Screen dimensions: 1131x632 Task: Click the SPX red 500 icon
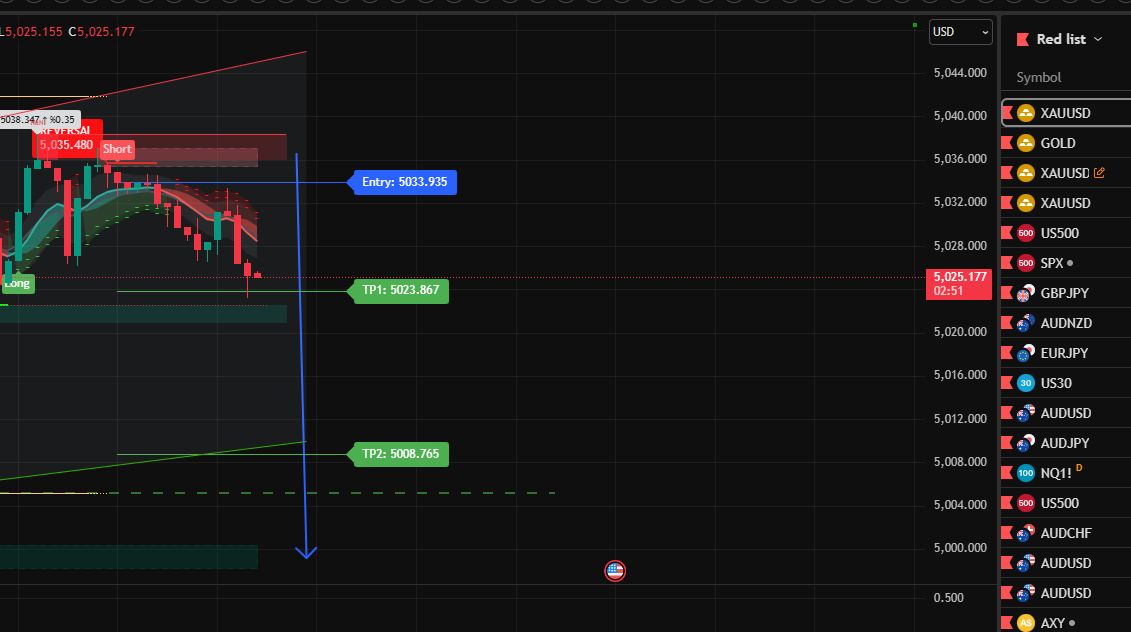[x=1026, y=263]
